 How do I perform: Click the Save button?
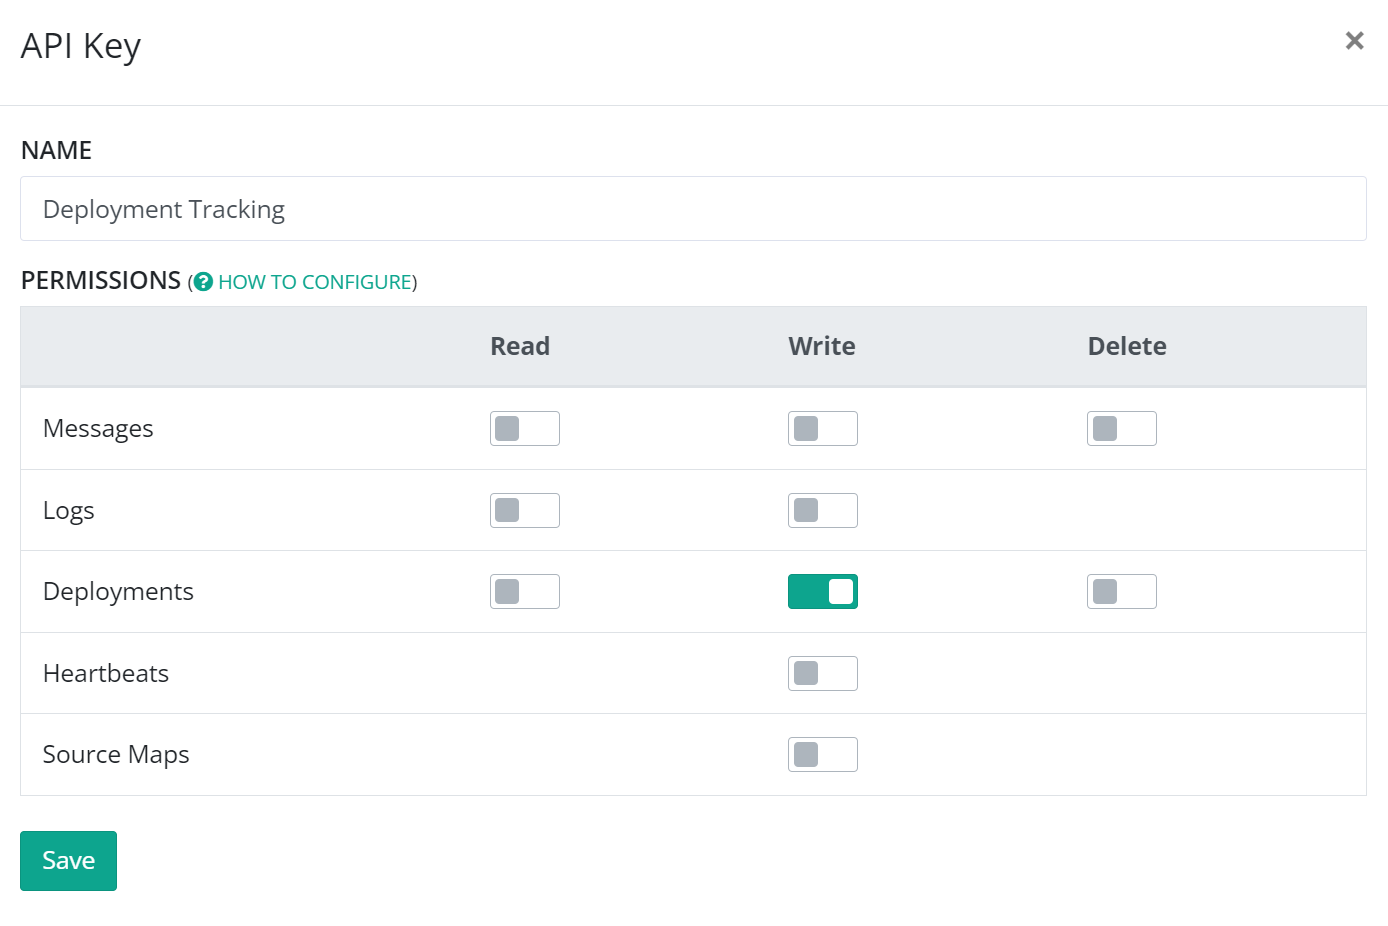(x=68, y=861)
